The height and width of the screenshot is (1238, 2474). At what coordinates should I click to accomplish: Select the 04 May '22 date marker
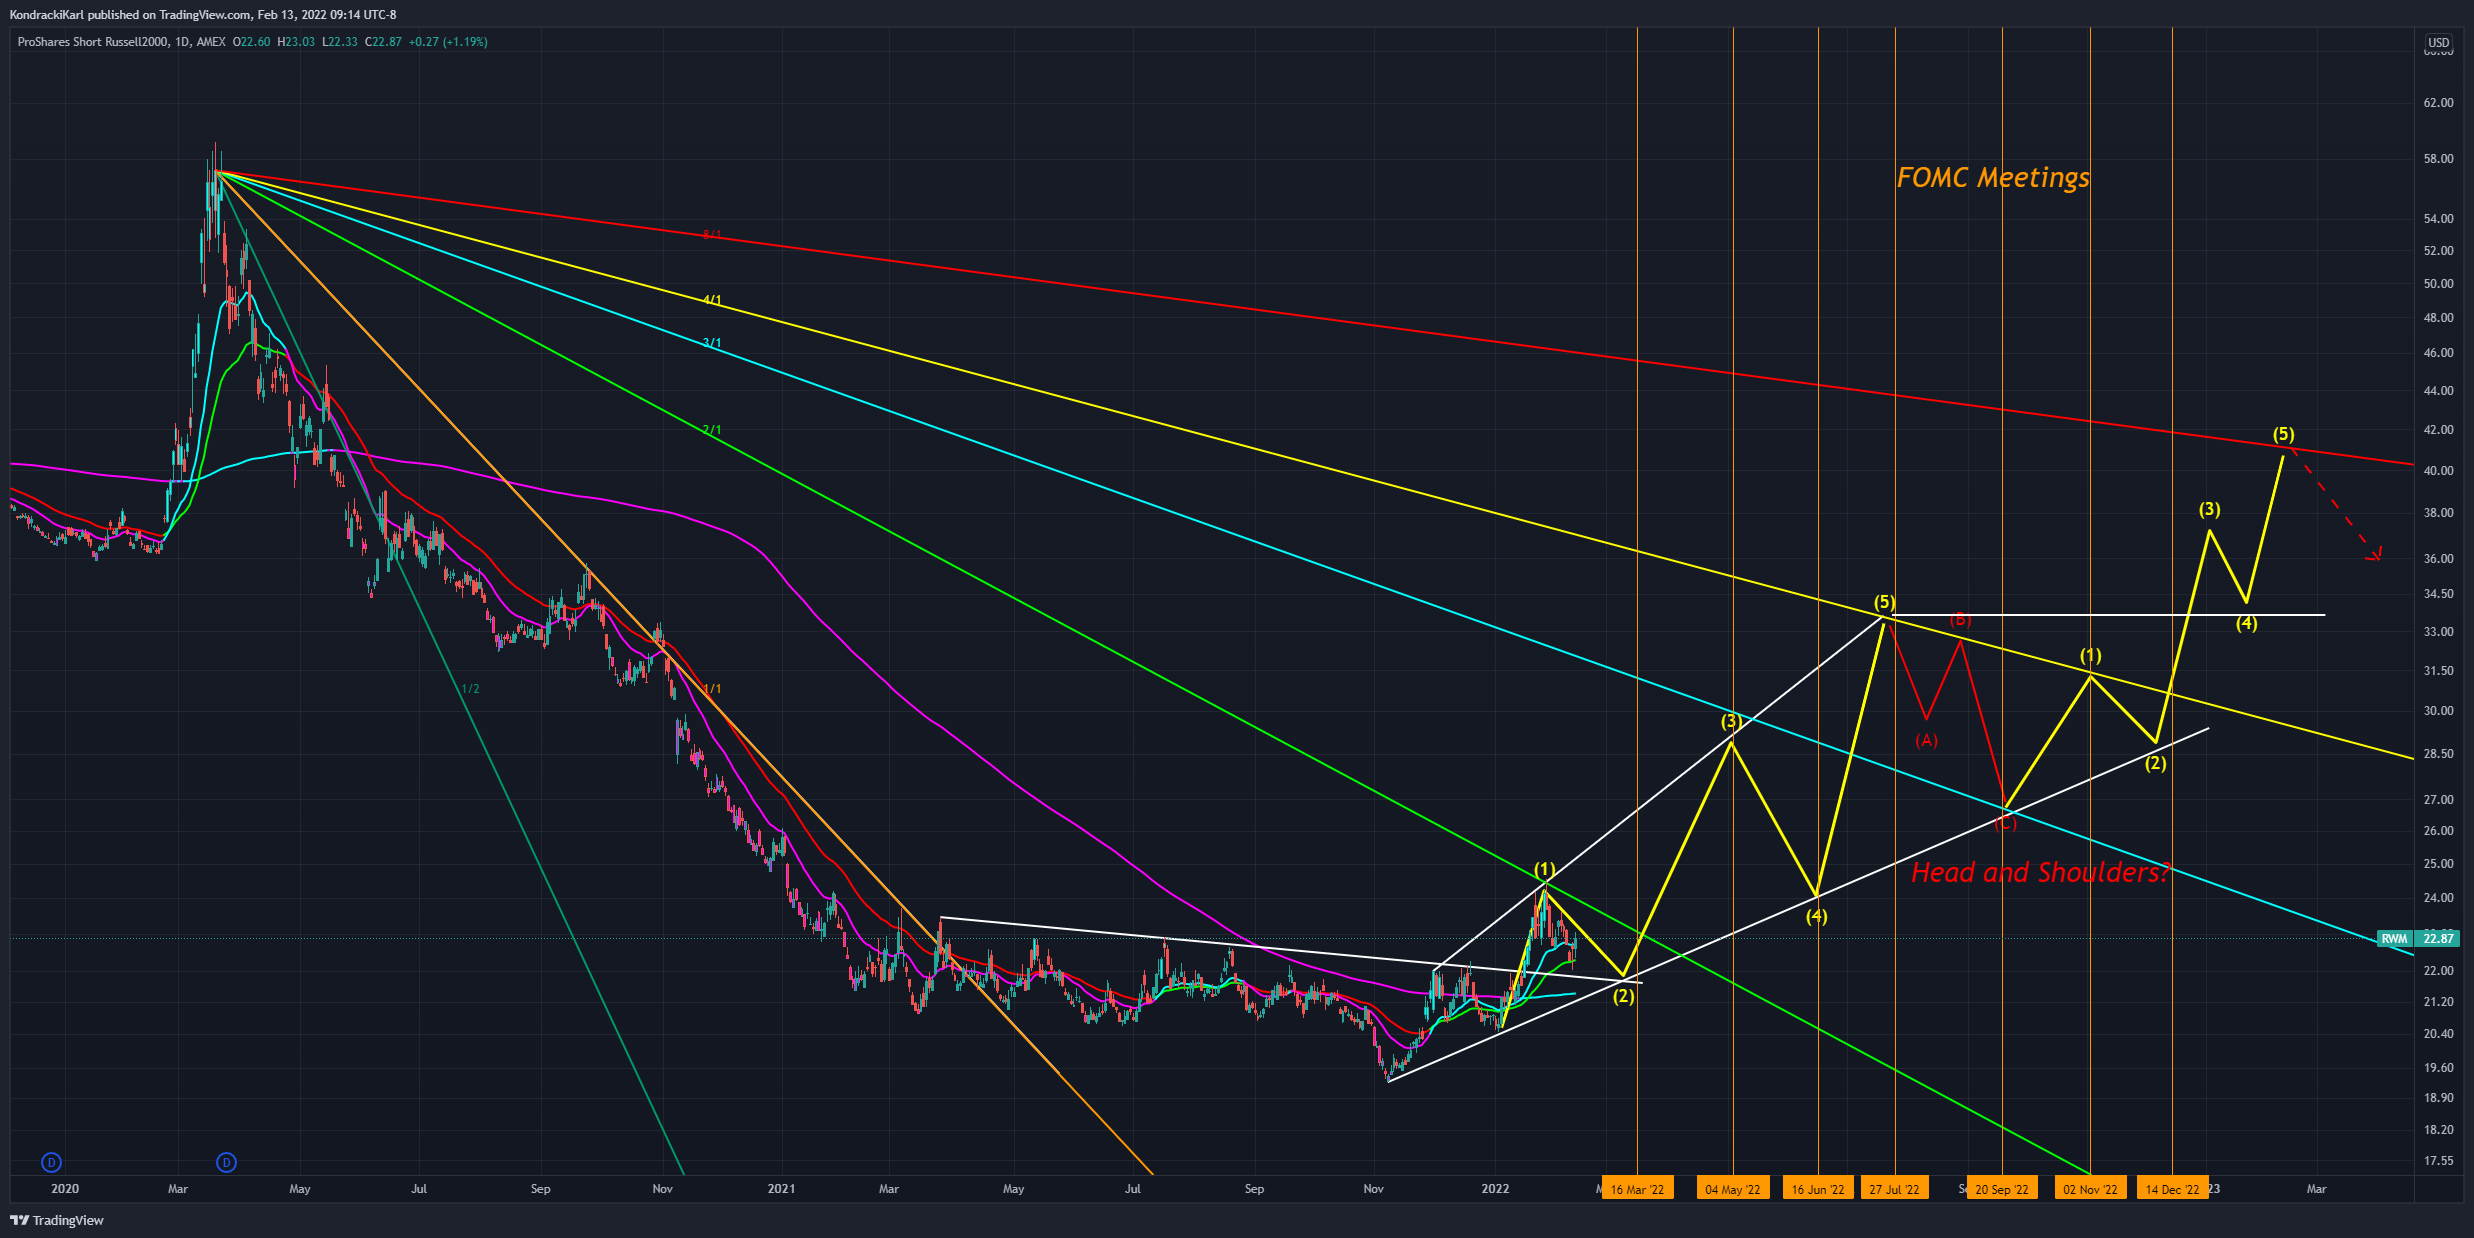(x=1733, y=1188)
